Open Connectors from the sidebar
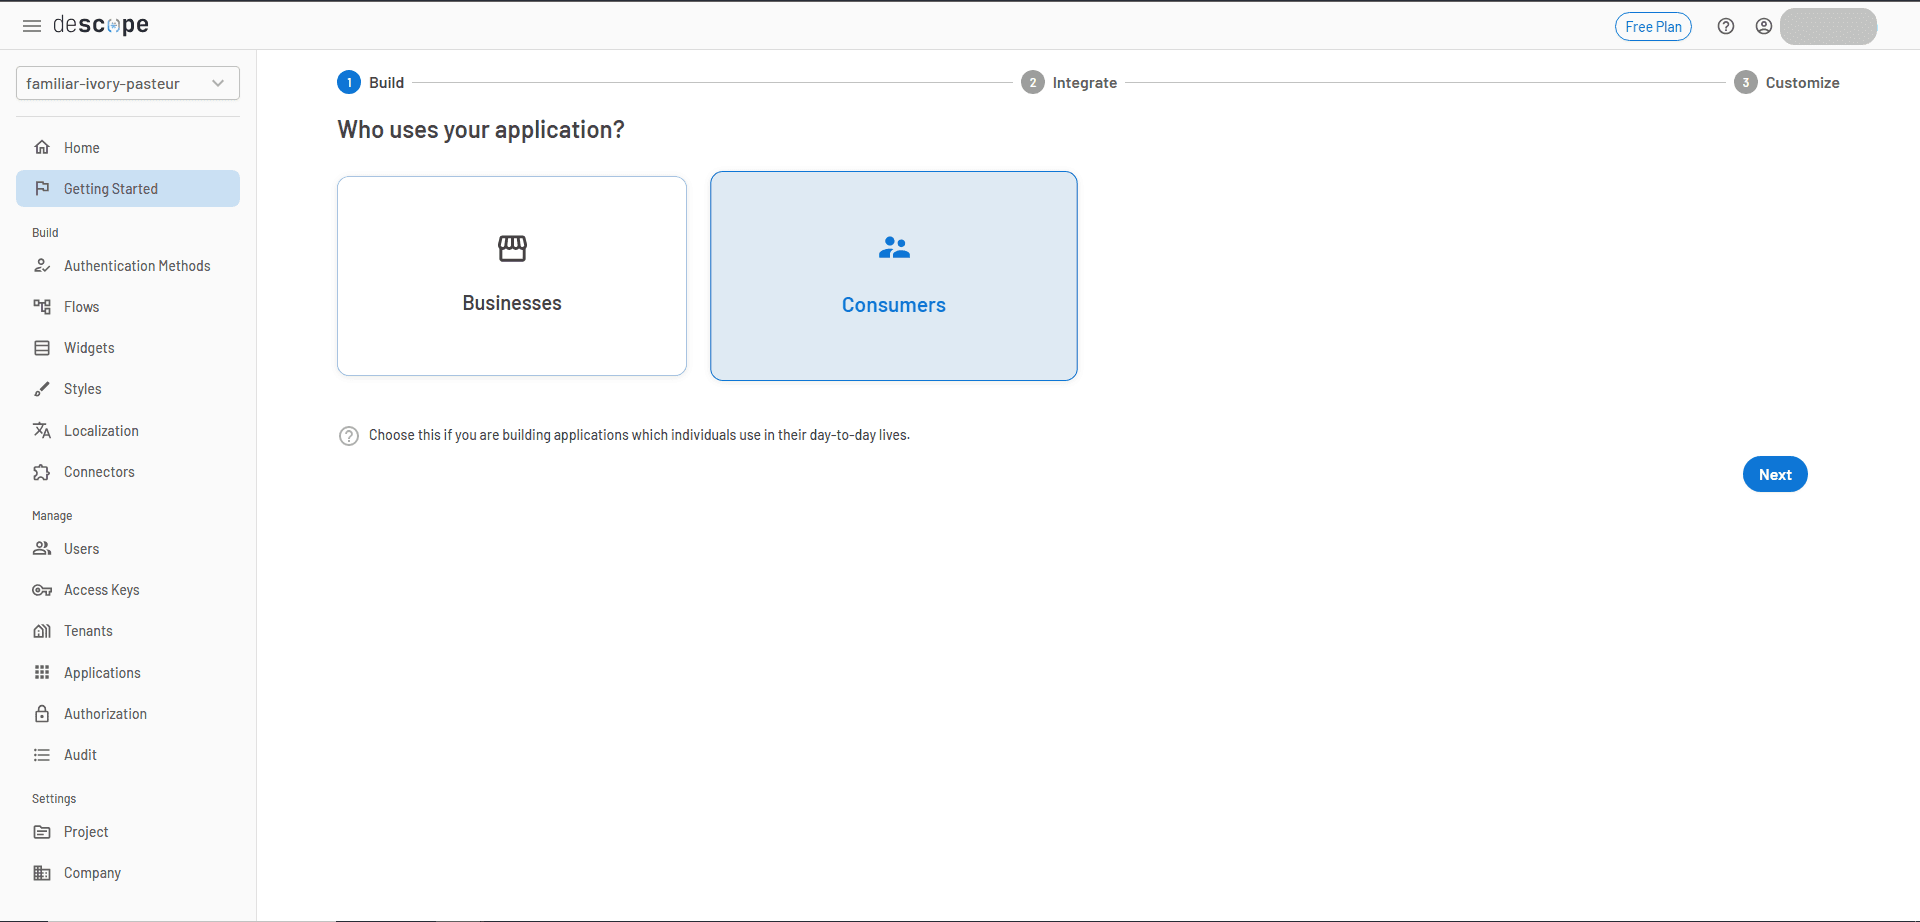This screenshot has width=1920, height=922. tap(42, 471)
